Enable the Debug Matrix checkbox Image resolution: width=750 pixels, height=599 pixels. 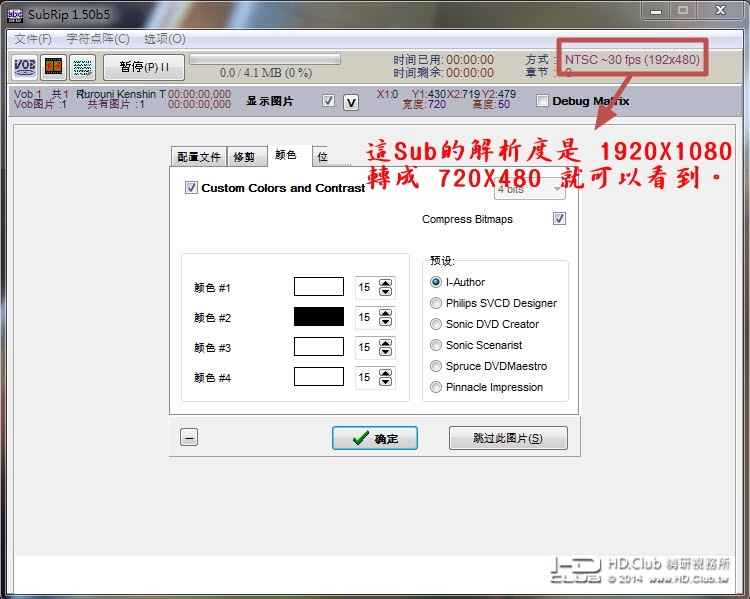(x=542, y=100)
